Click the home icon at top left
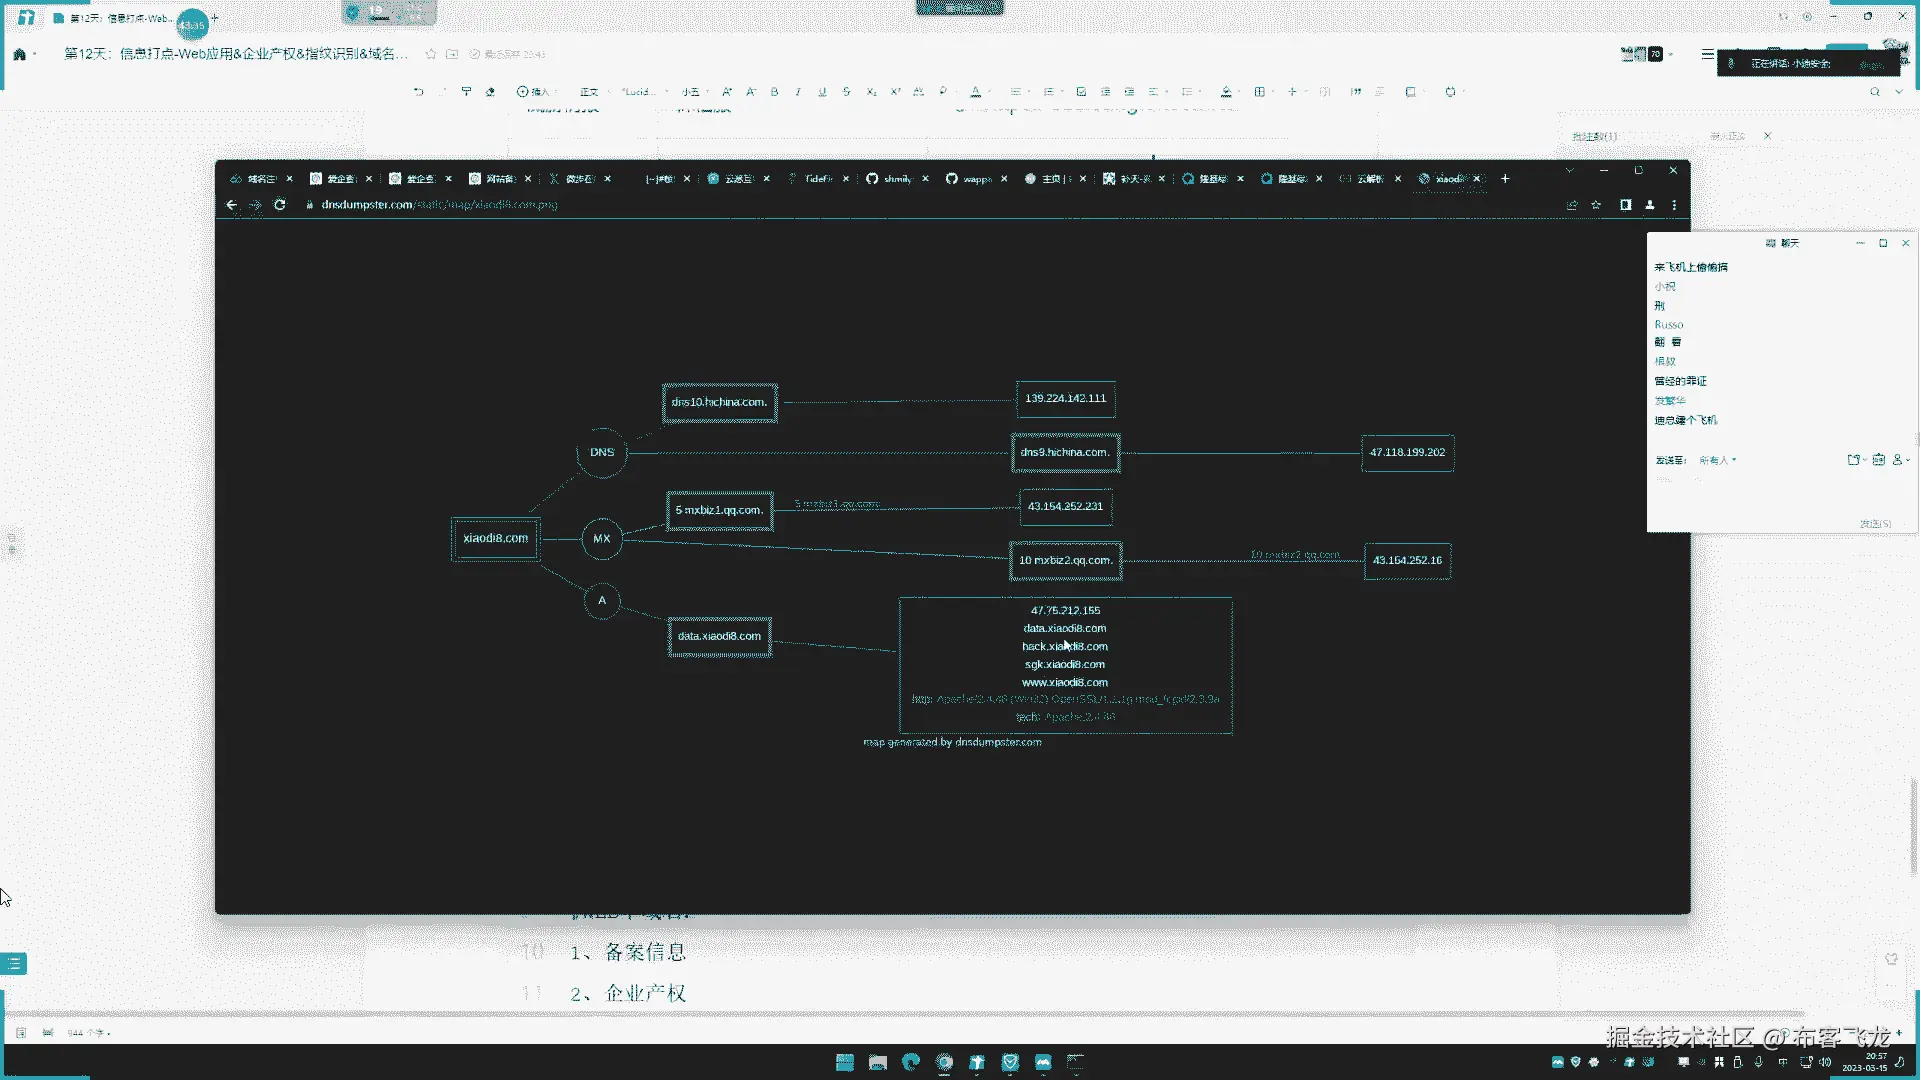Image resolution: width=1920 pixels, height=1080 pixels. point(20,54)
